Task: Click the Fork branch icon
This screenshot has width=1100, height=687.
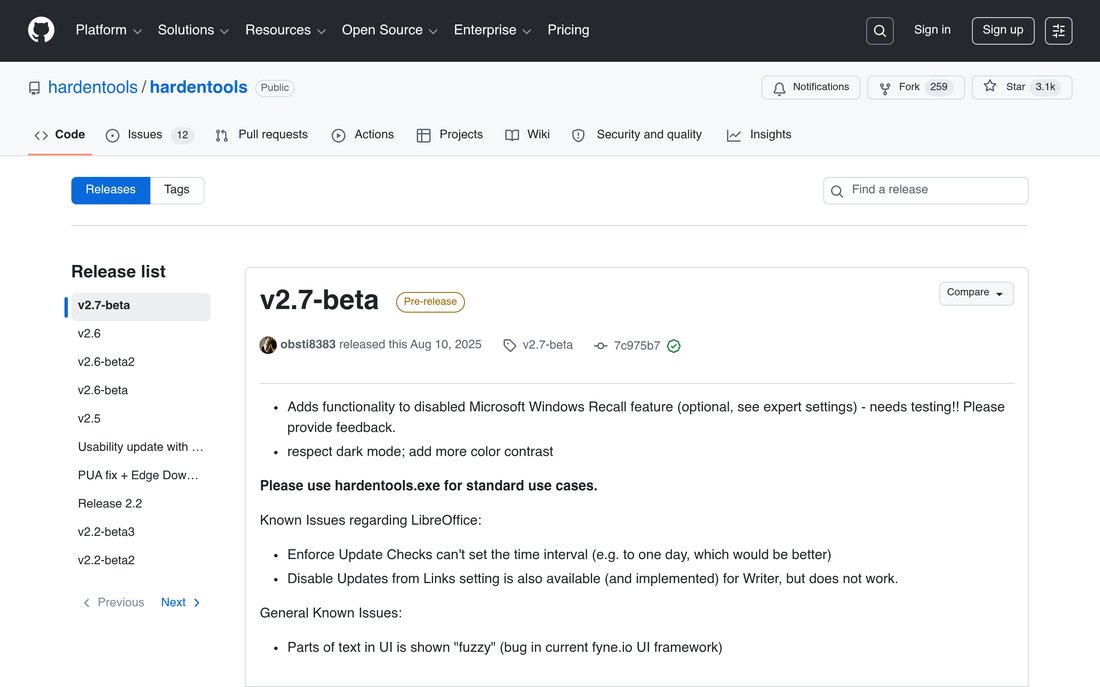Action: coord(885,88)
